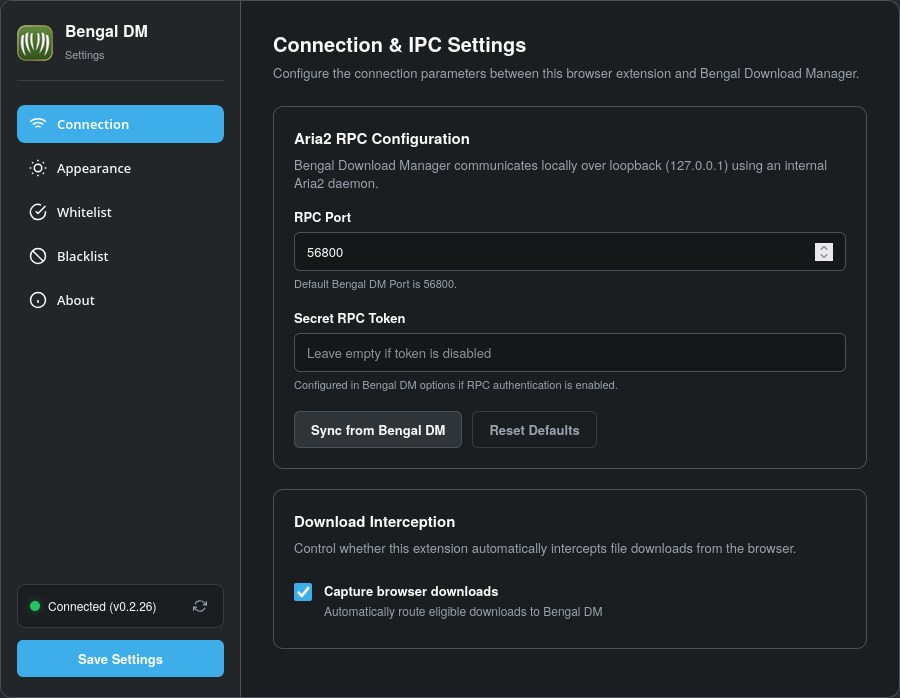900x698 pixels.
Task: Click the Capture browser downloads label
Action: 411,591
